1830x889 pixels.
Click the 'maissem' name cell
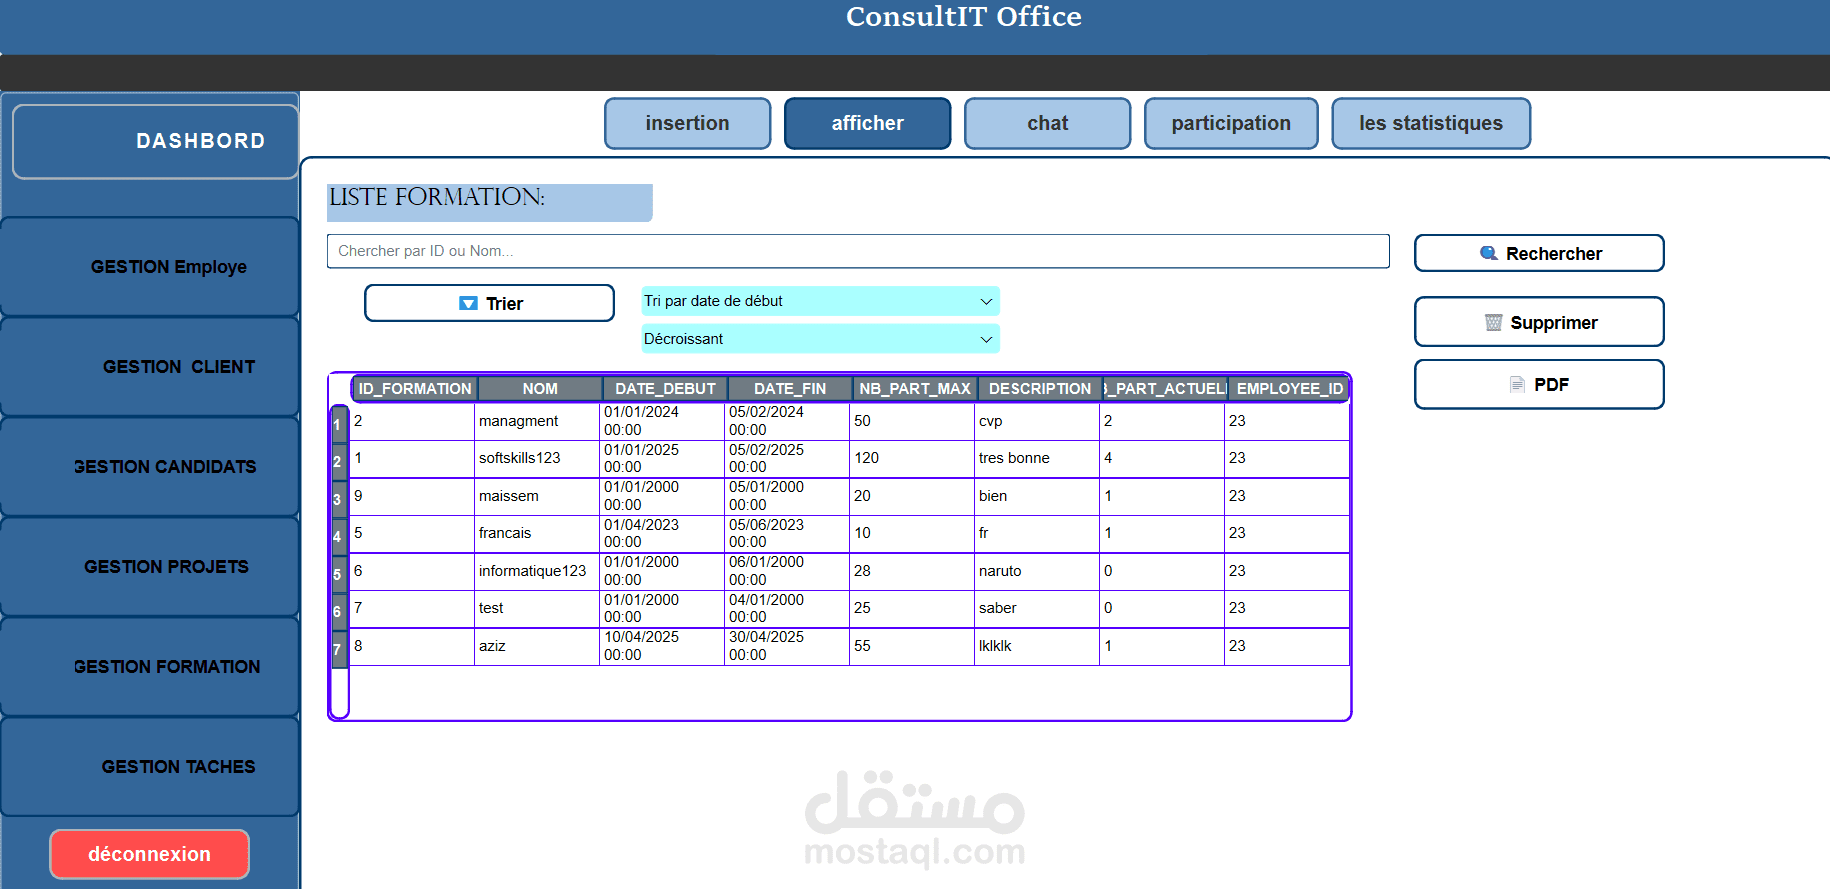(537, 496)
